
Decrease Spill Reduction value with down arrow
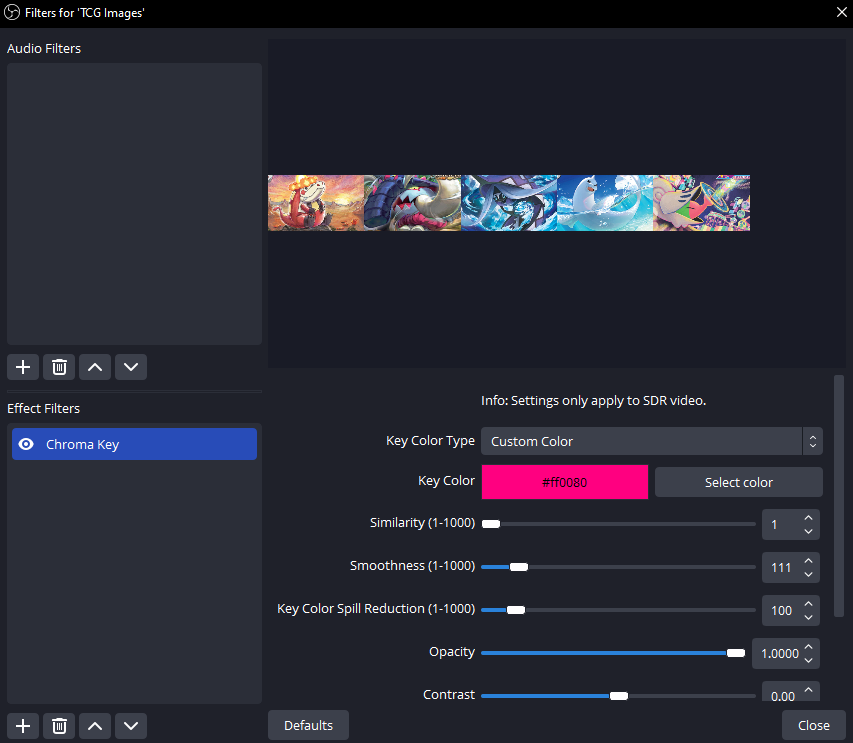[x=808, y=617]
